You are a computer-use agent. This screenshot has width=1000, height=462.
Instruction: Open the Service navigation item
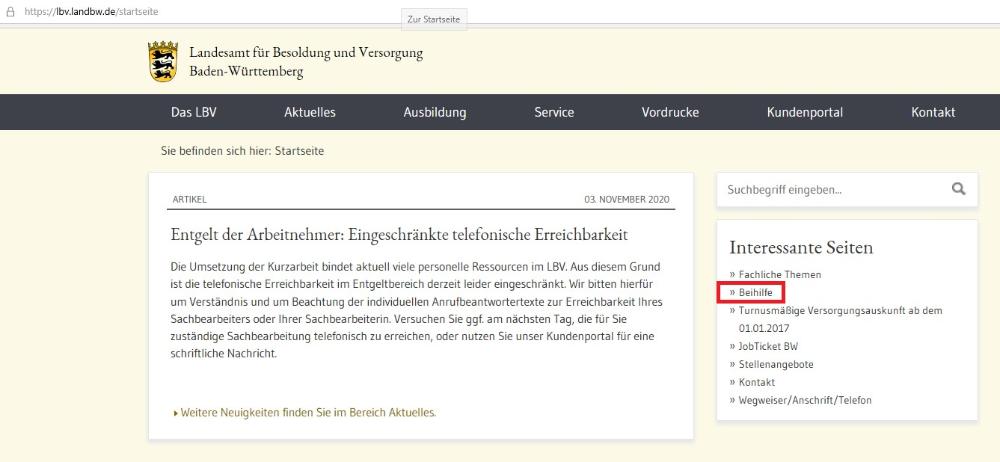pos(554,112)
